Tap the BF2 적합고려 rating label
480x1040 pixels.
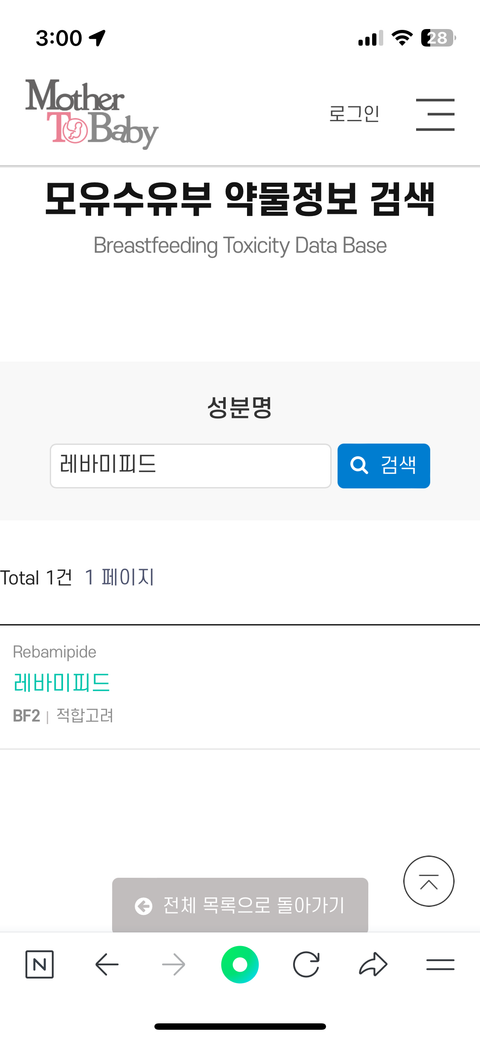[63, 716]
